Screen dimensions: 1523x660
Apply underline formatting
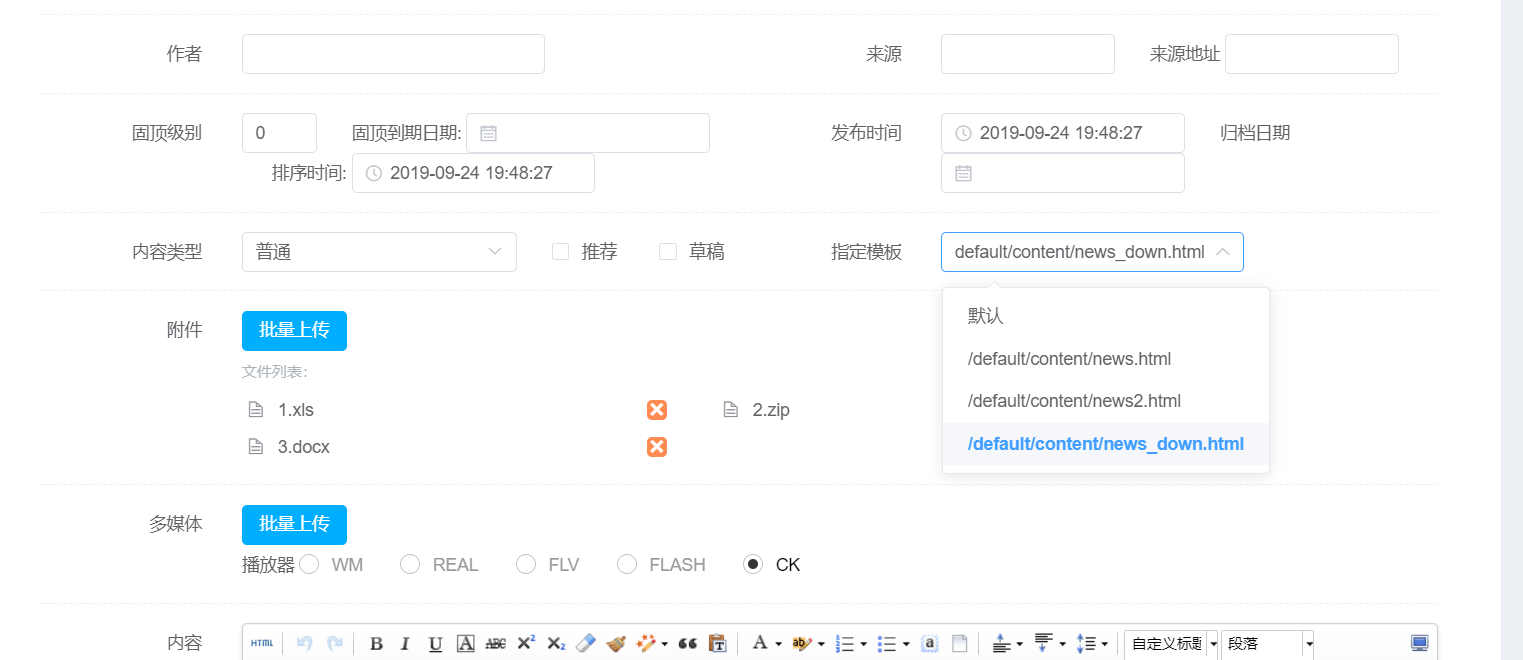435,643
